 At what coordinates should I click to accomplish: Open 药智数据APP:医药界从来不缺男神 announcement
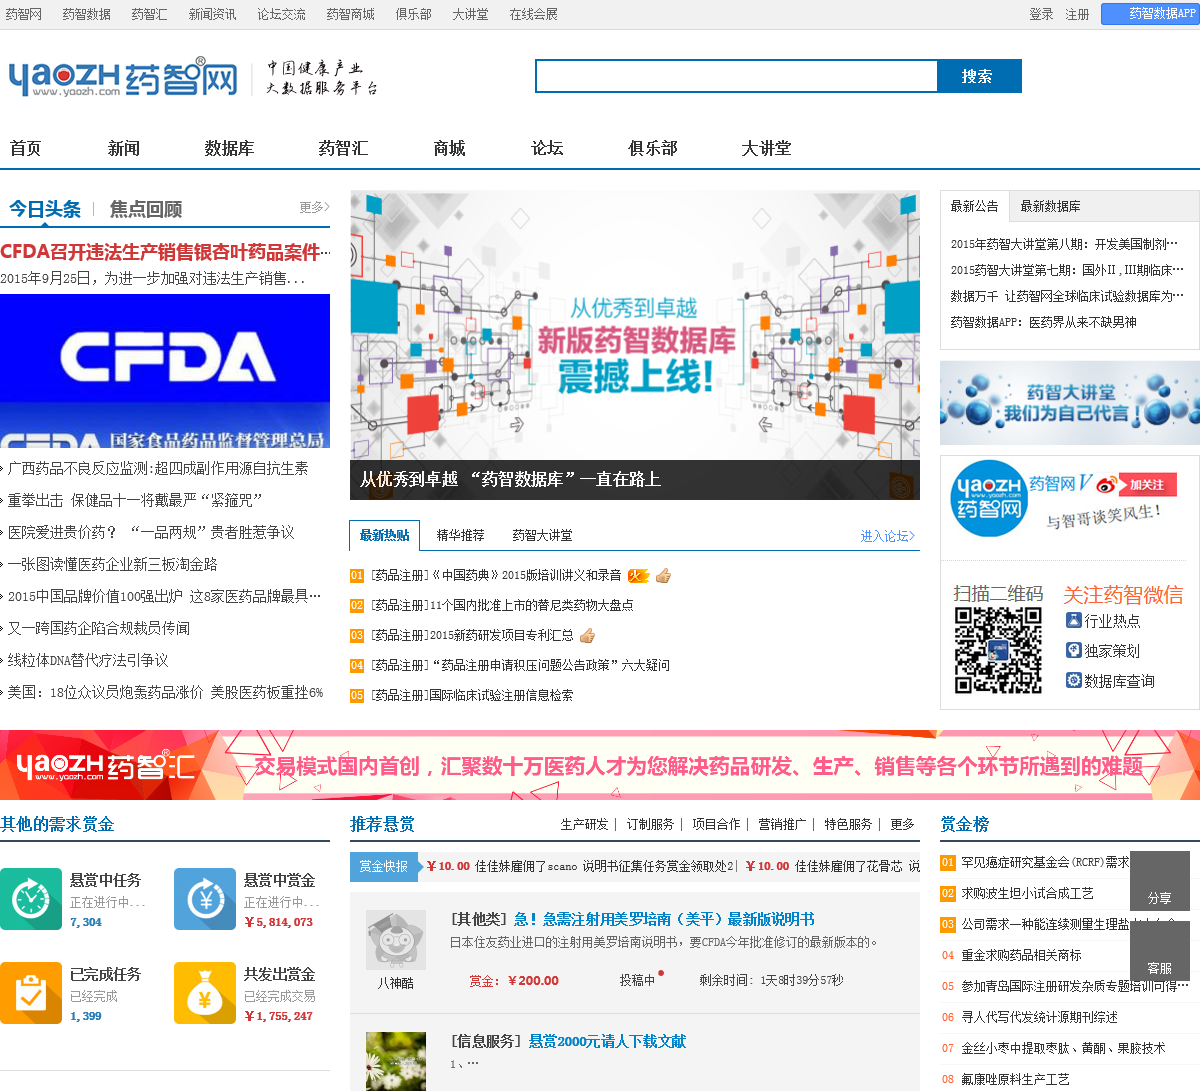pyautogui.click(x=1043, y=322)
